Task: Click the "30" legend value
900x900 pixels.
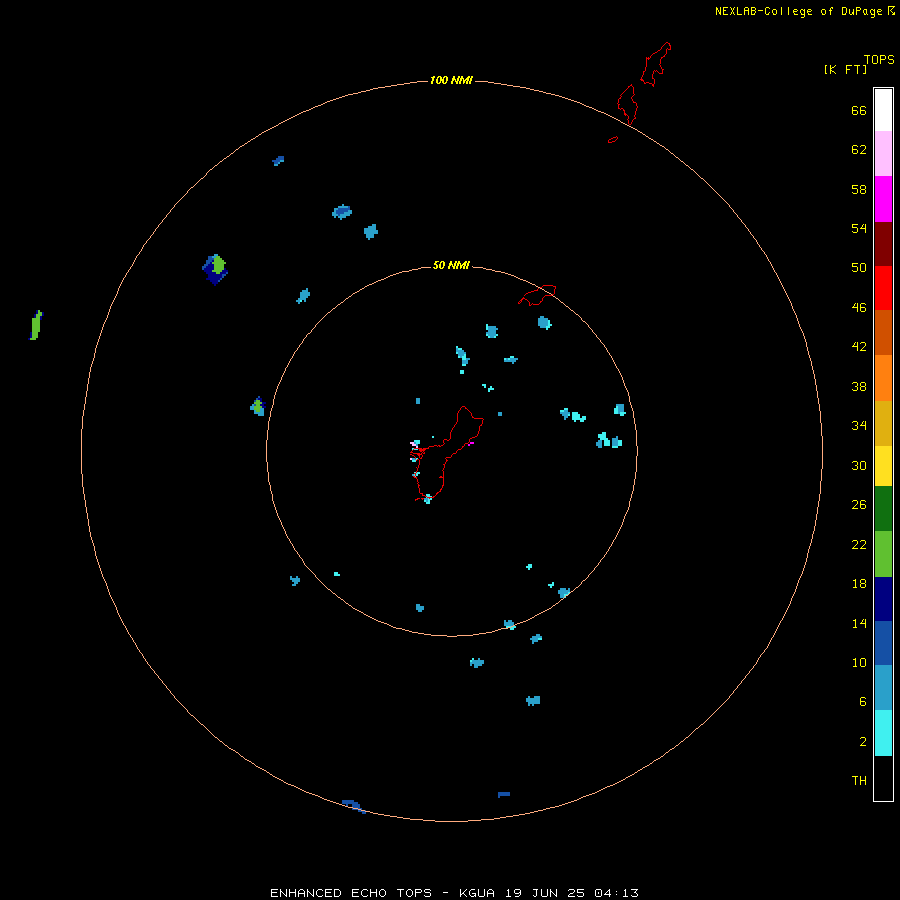Action: 859,465
